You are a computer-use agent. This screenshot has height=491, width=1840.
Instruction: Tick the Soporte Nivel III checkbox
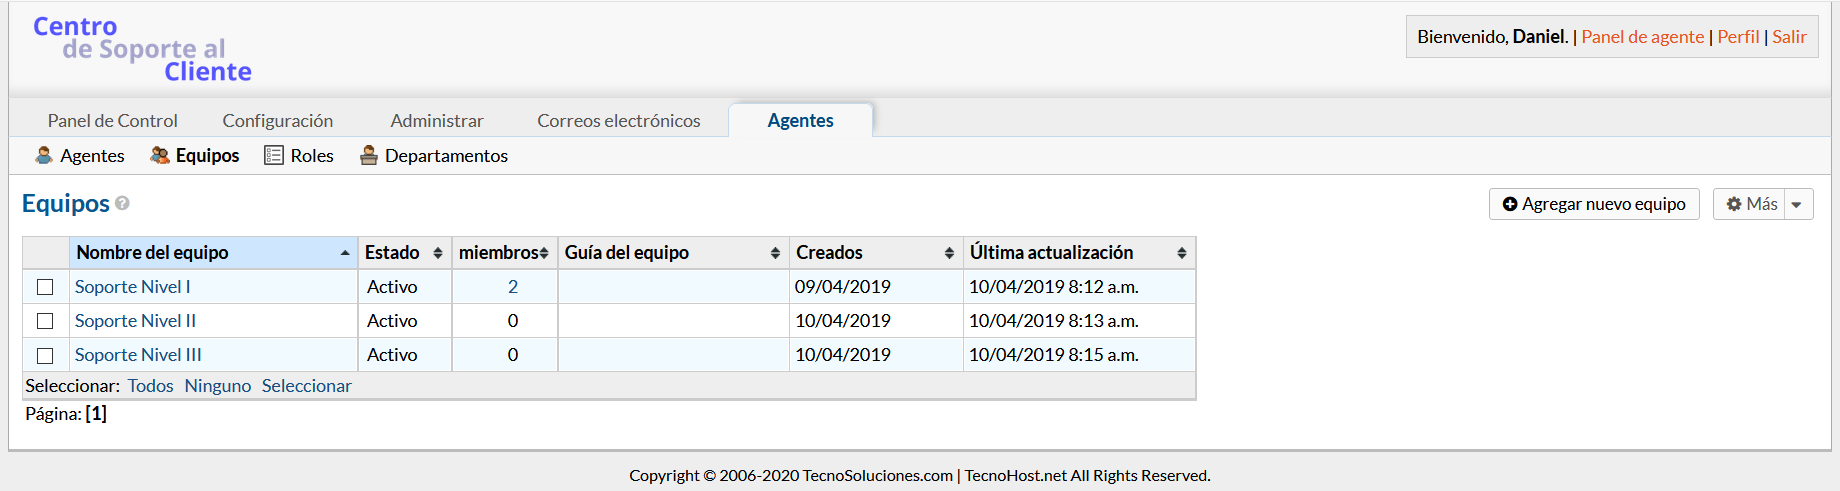pyautogui.click(x=45, y=355)
